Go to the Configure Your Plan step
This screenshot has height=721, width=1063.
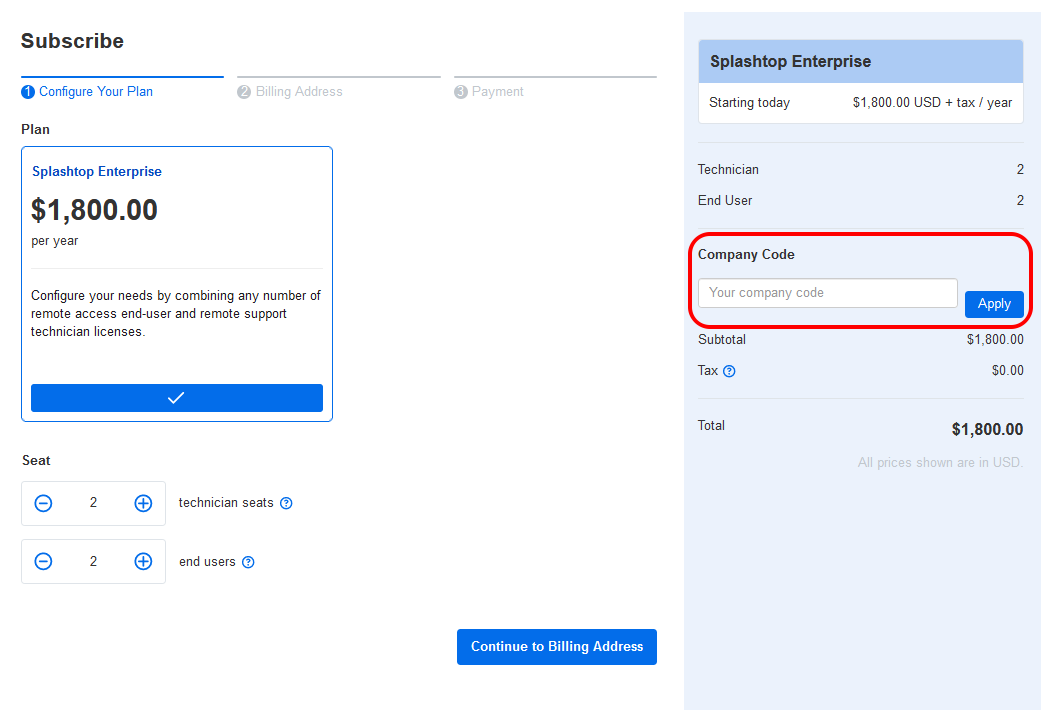pyautogui.click(x=95, y=92)
